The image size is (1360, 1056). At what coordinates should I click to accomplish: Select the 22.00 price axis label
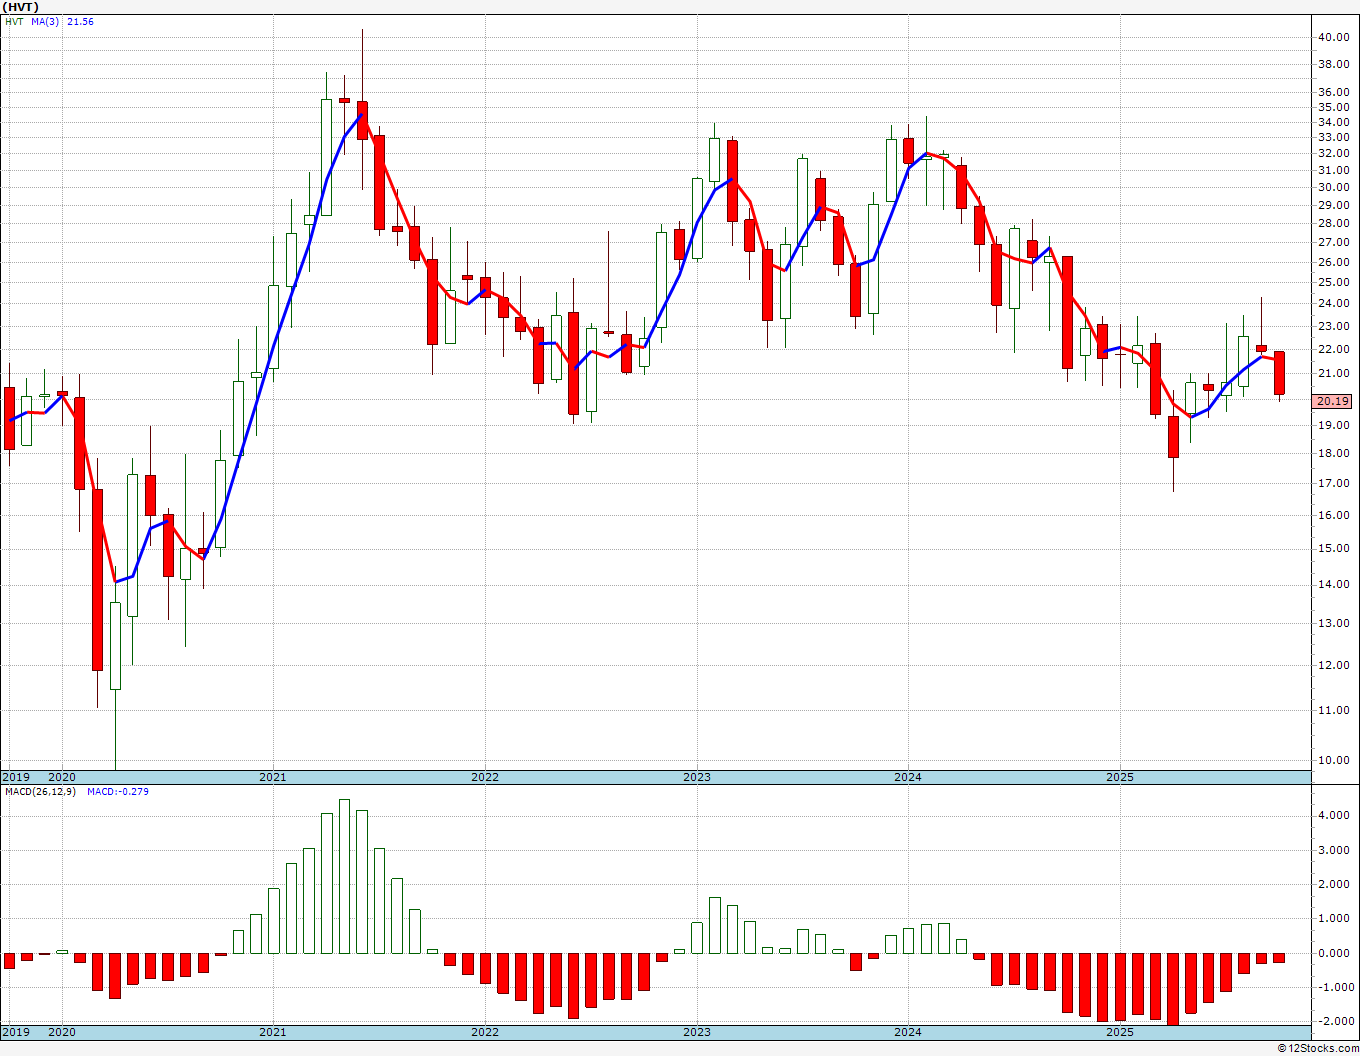point(1333,349)
